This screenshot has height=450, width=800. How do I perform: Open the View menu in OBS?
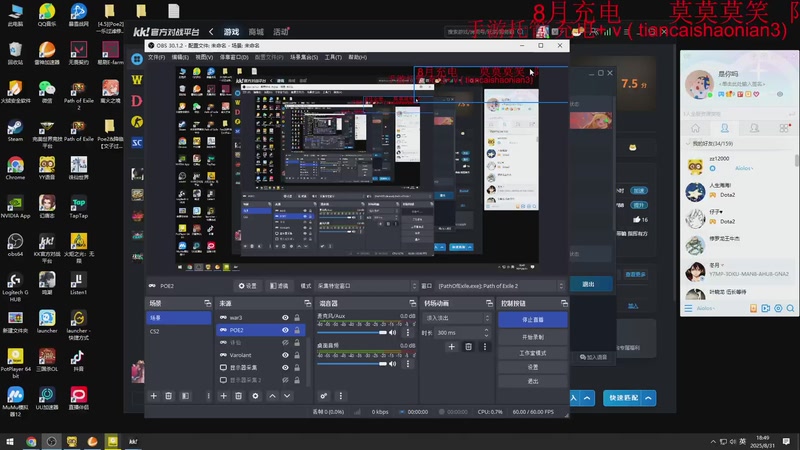(x=204, y=57)
